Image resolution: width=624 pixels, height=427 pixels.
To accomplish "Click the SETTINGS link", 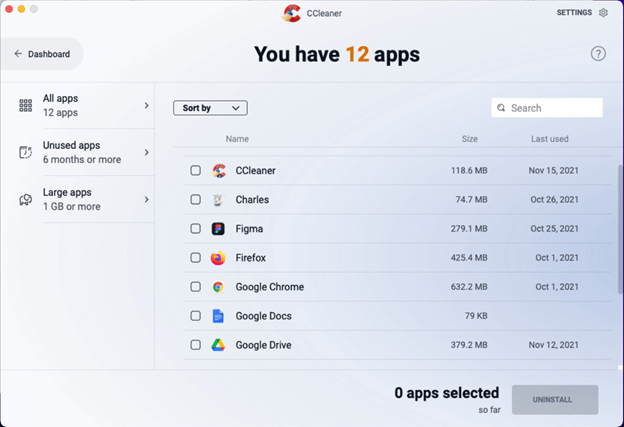I will [574, 13].
